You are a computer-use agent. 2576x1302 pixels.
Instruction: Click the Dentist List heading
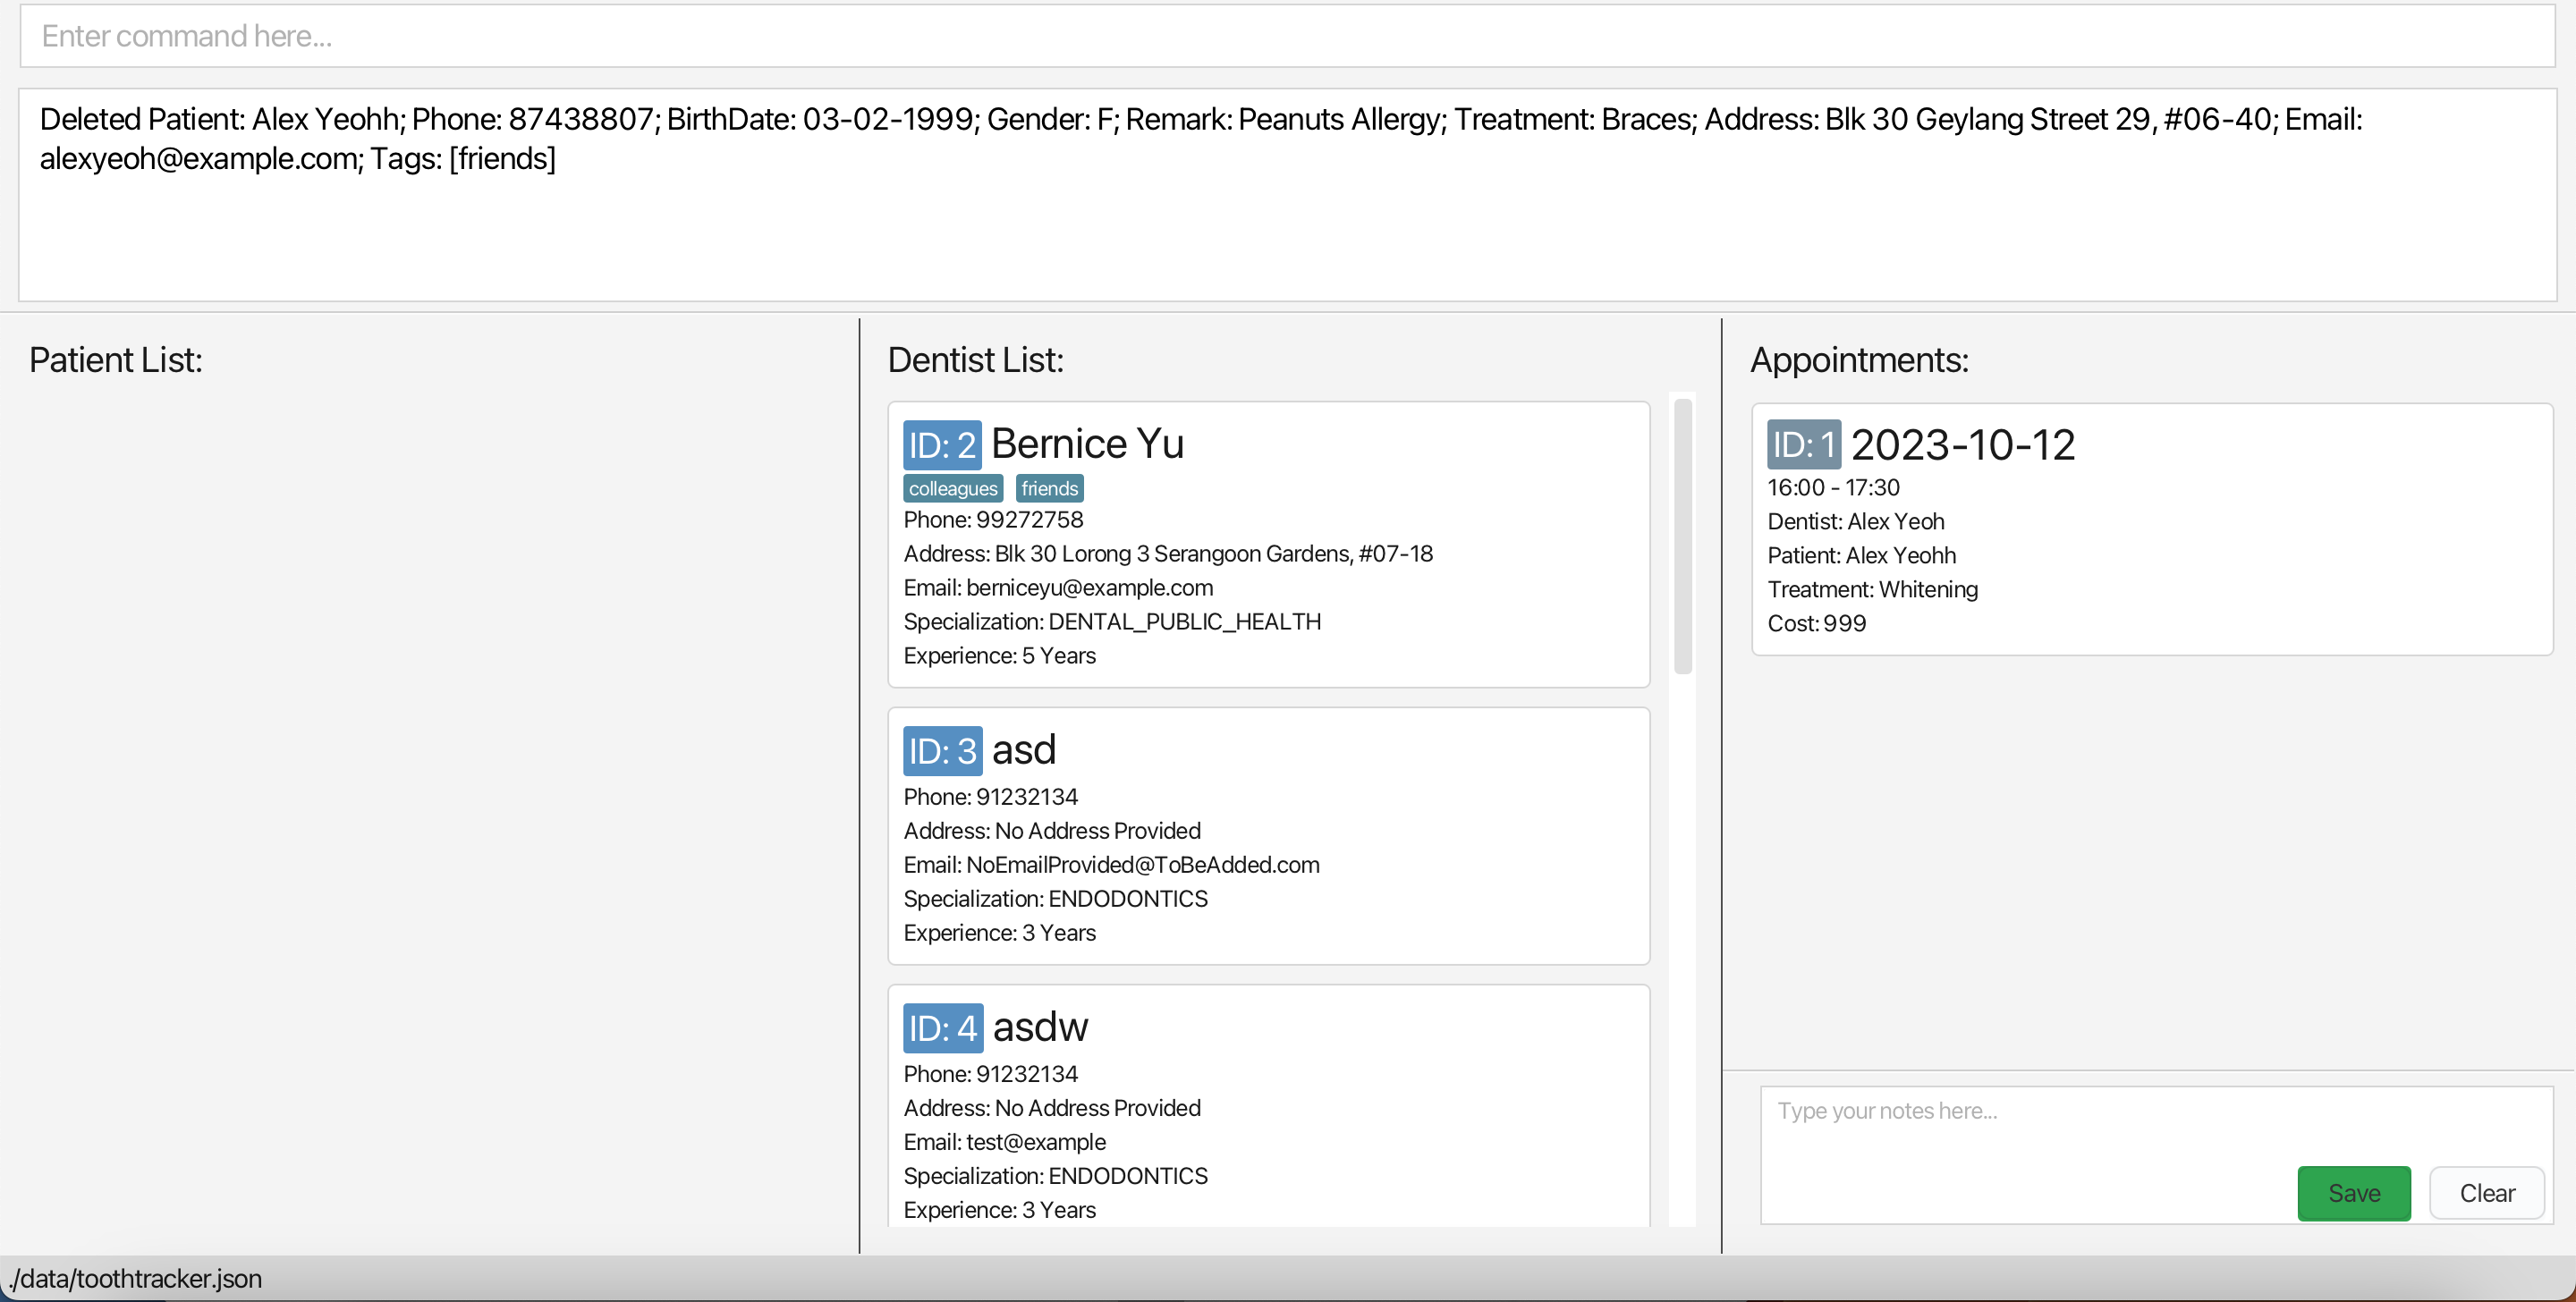[975, 360]
